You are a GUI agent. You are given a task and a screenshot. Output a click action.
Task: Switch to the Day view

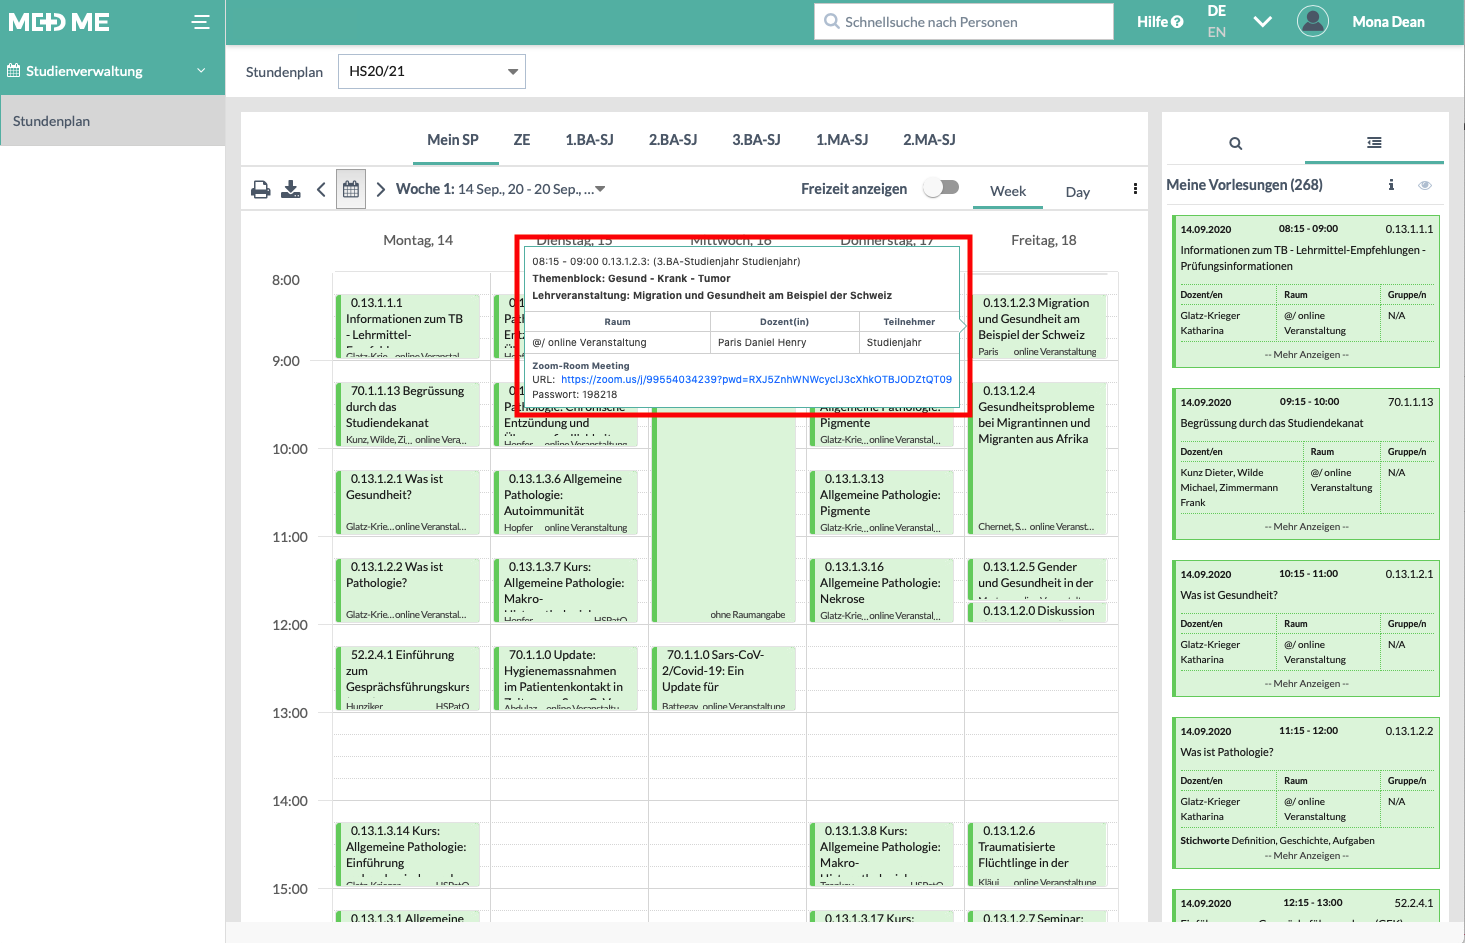[1077, 191]
